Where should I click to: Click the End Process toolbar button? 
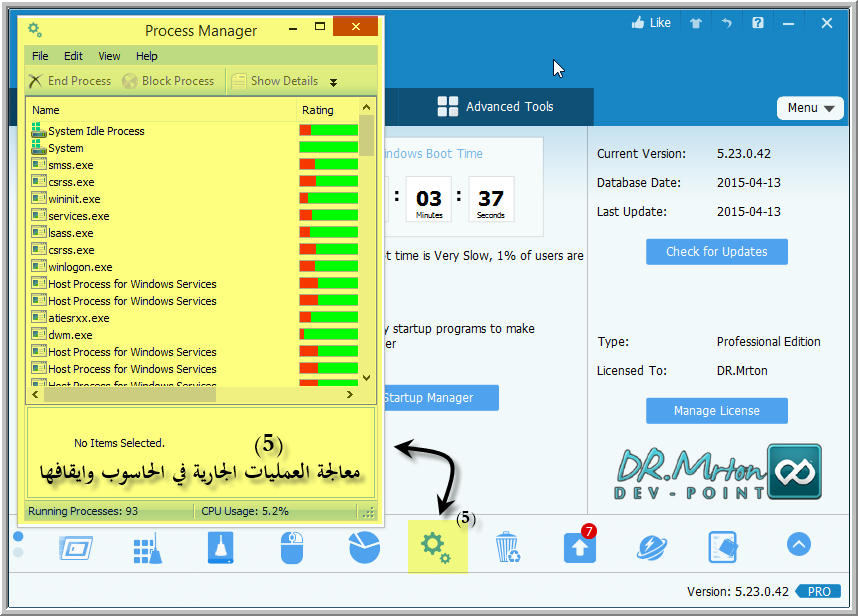[x=69, y=81]
